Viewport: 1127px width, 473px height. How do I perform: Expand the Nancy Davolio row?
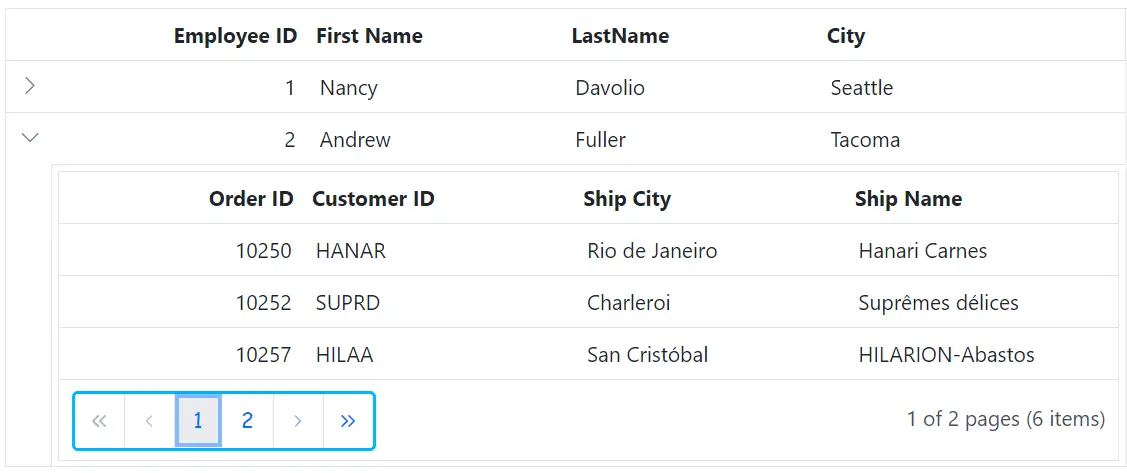click(x=30, y=87)
